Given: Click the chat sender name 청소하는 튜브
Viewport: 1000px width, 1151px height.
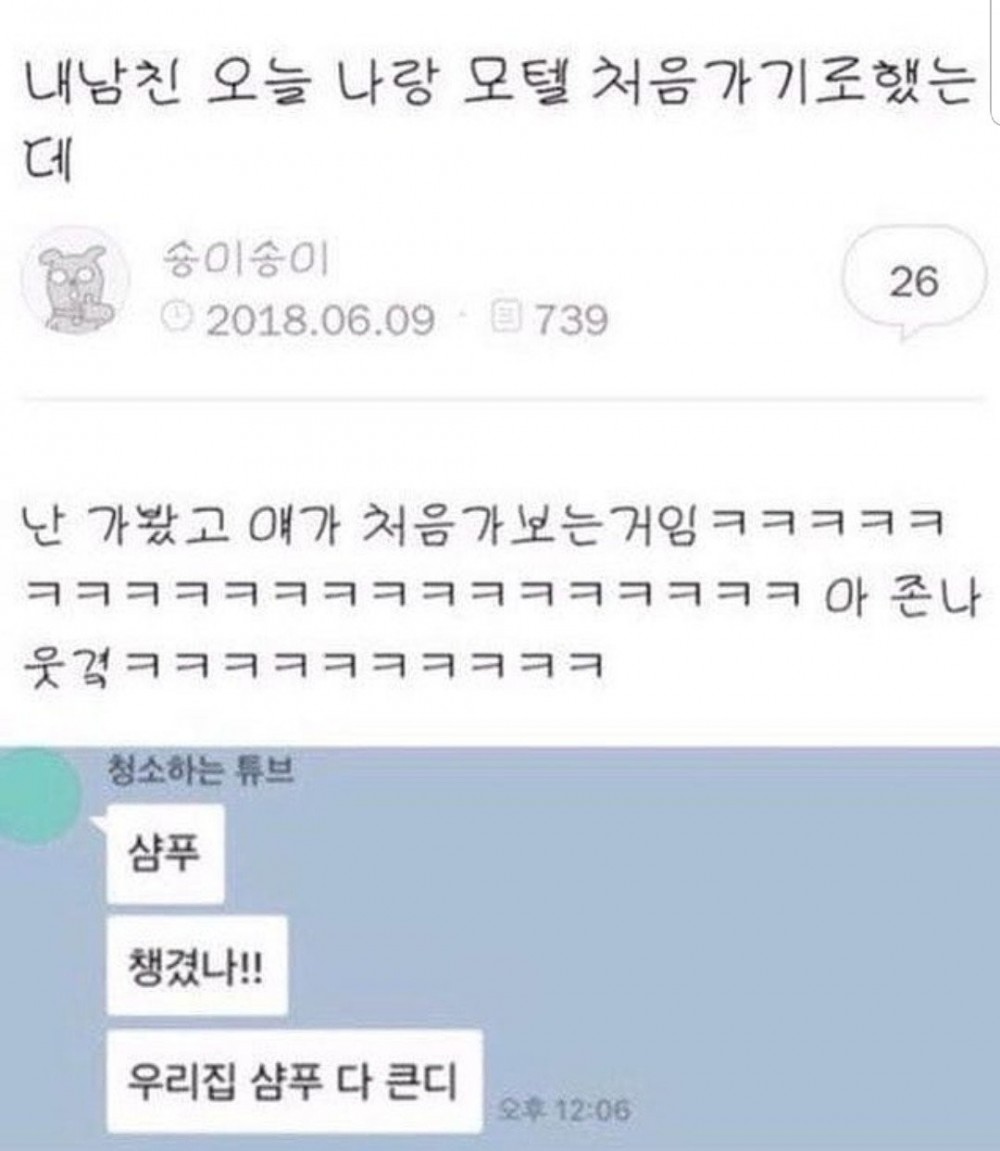Looking at the screenshot, I should pos(200,771).
